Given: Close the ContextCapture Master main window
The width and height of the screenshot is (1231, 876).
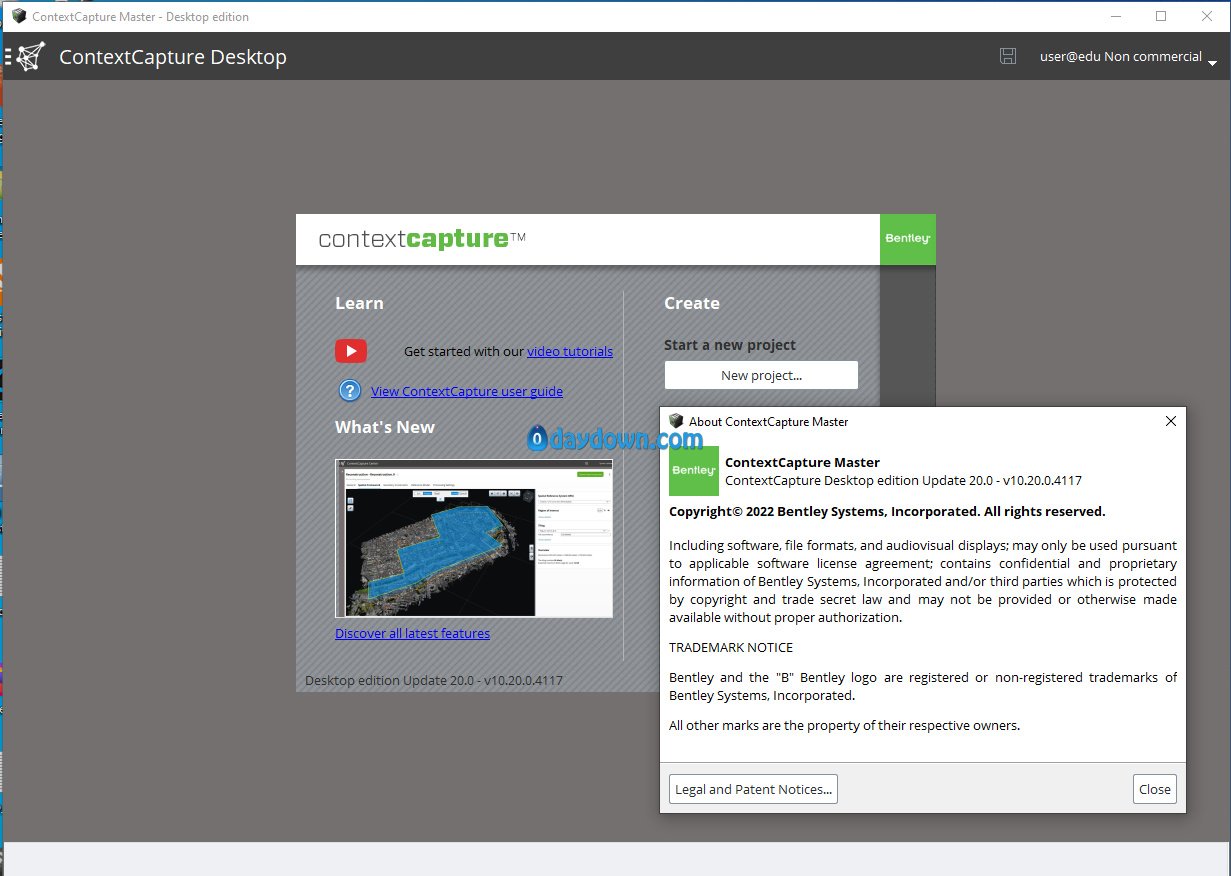Looking at the screenshot, I should coord(1207,16).
